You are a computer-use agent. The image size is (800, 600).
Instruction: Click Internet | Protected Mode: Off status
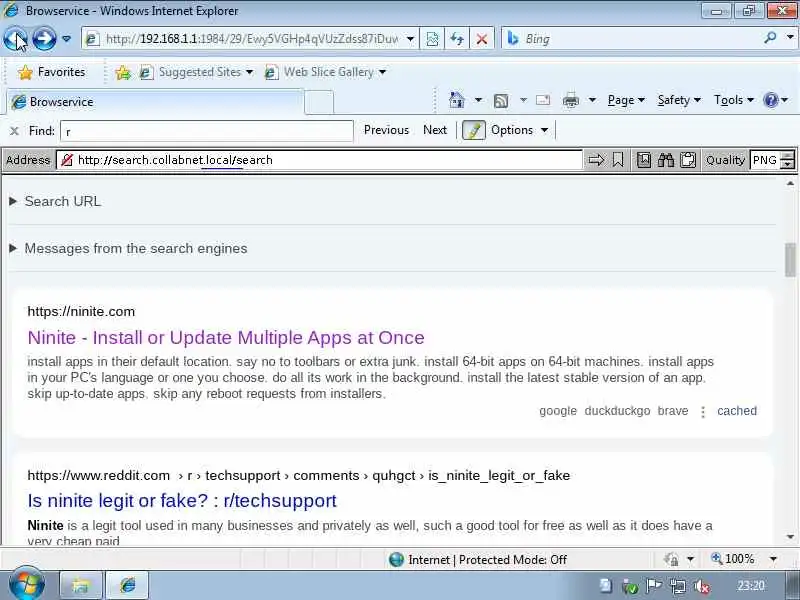(478, 560)
